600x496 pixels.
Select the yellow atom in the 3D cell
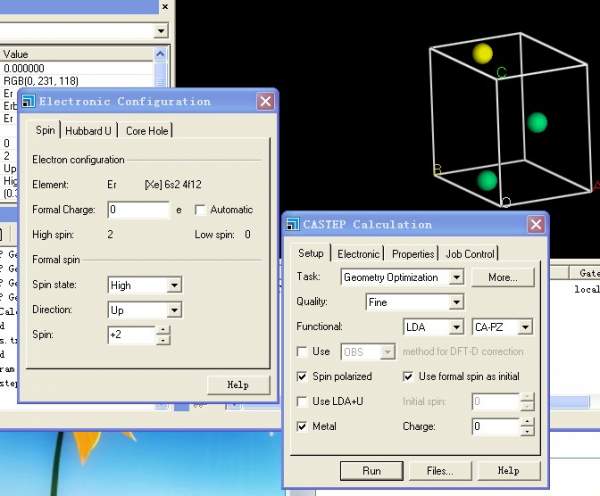(x=482, y=53)
